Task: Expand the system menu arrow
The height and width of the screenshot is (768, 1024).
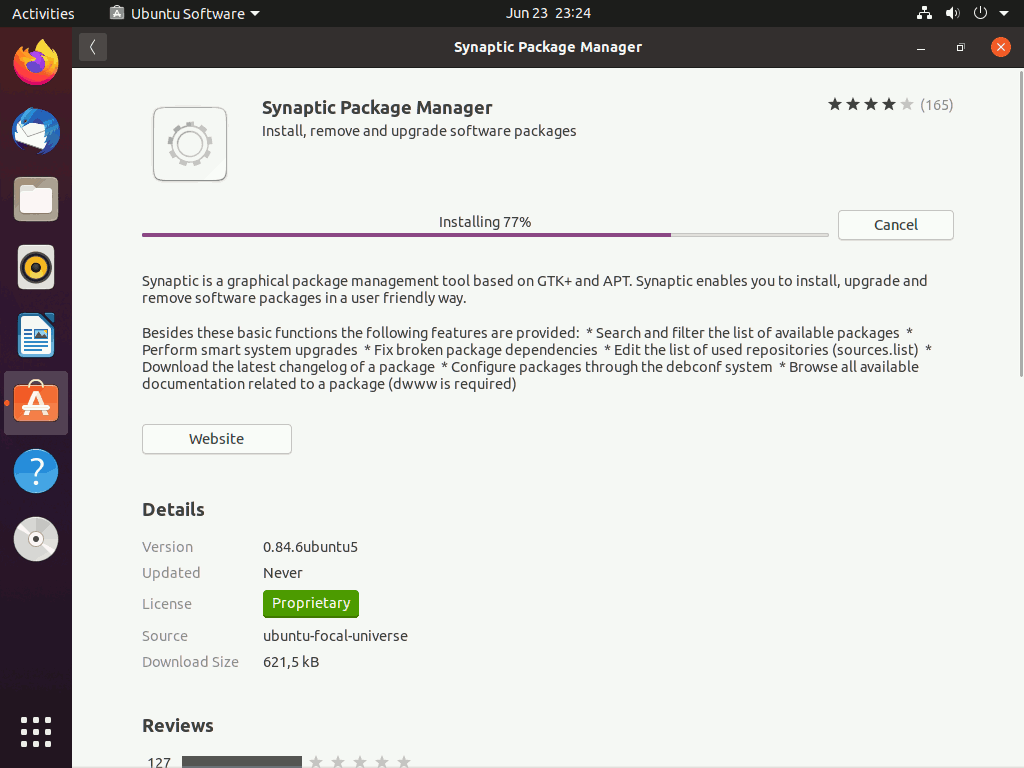Action: (1004, 13)
